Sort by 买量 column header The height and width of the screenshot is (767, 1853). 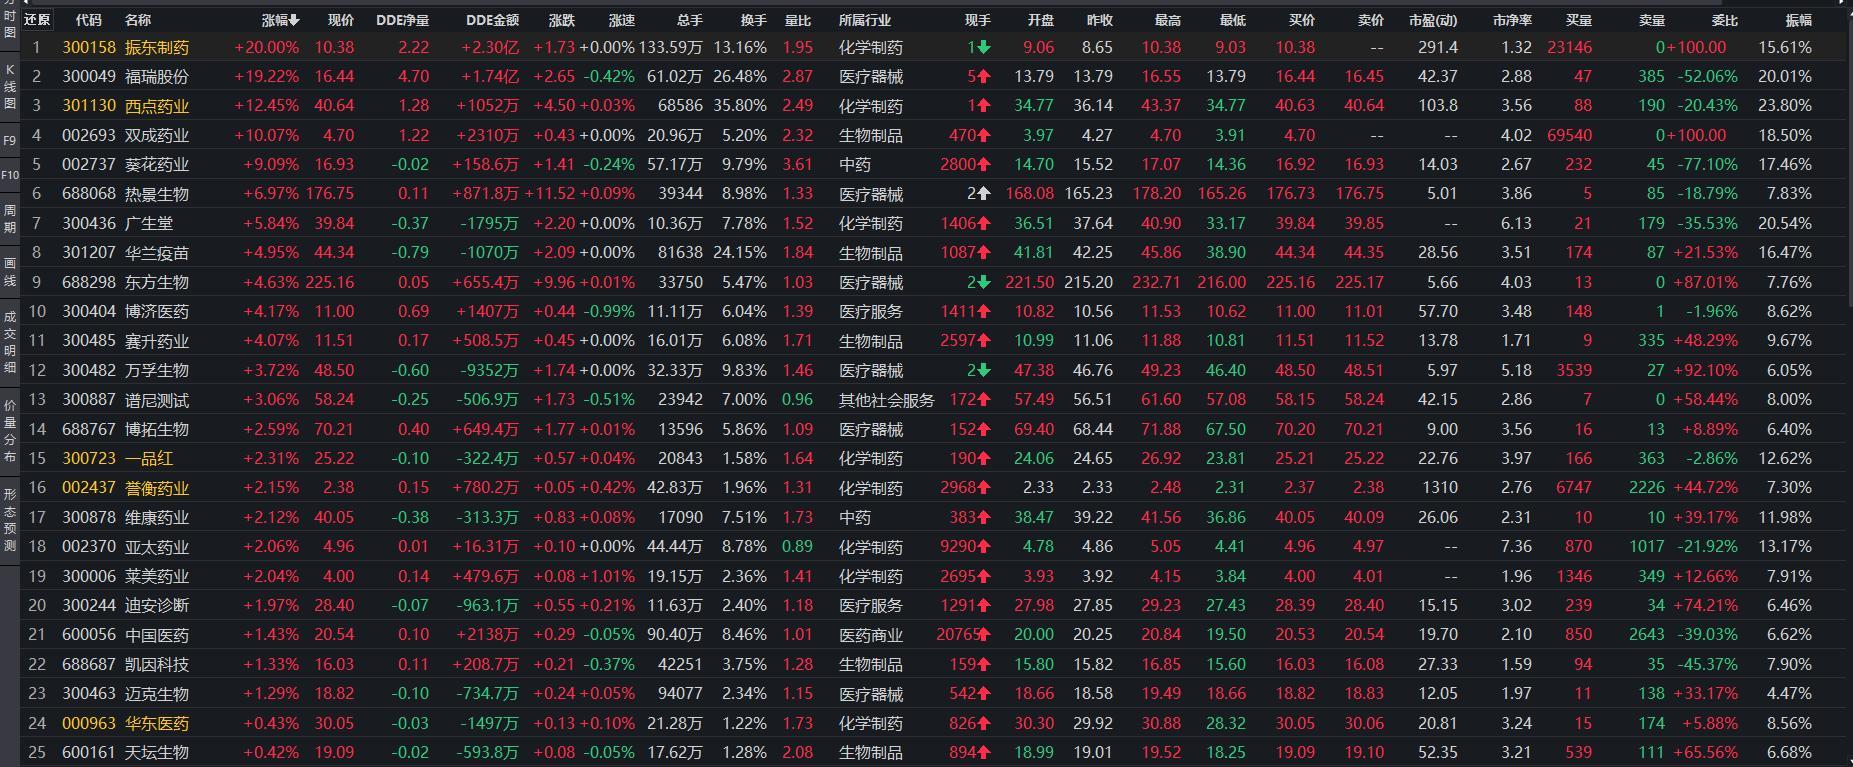(1578, 20)
